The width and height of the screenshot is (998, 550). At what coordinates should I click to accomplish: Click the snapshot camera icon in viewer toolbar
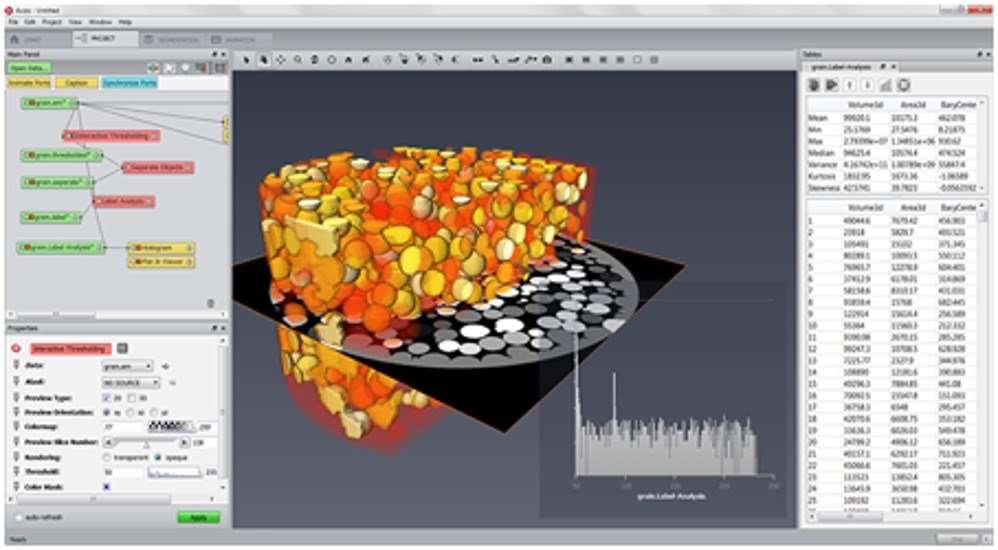(x=547, y=60)
